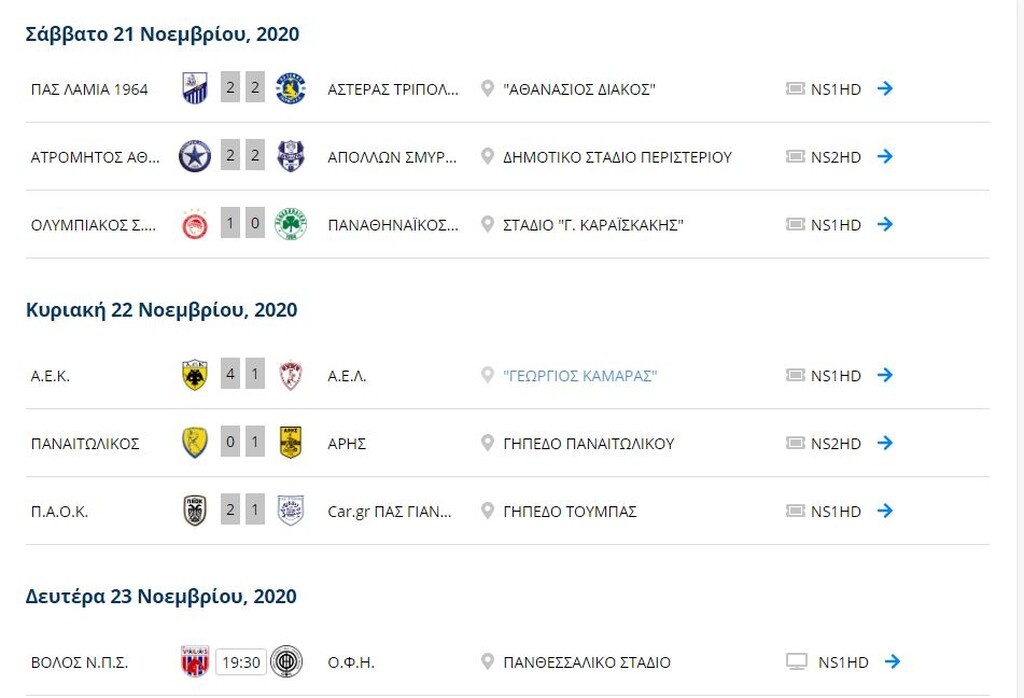Click the arrow for the ΒΟΛΟΣ vs ΟΦΗ fixture

coord(891,661)
